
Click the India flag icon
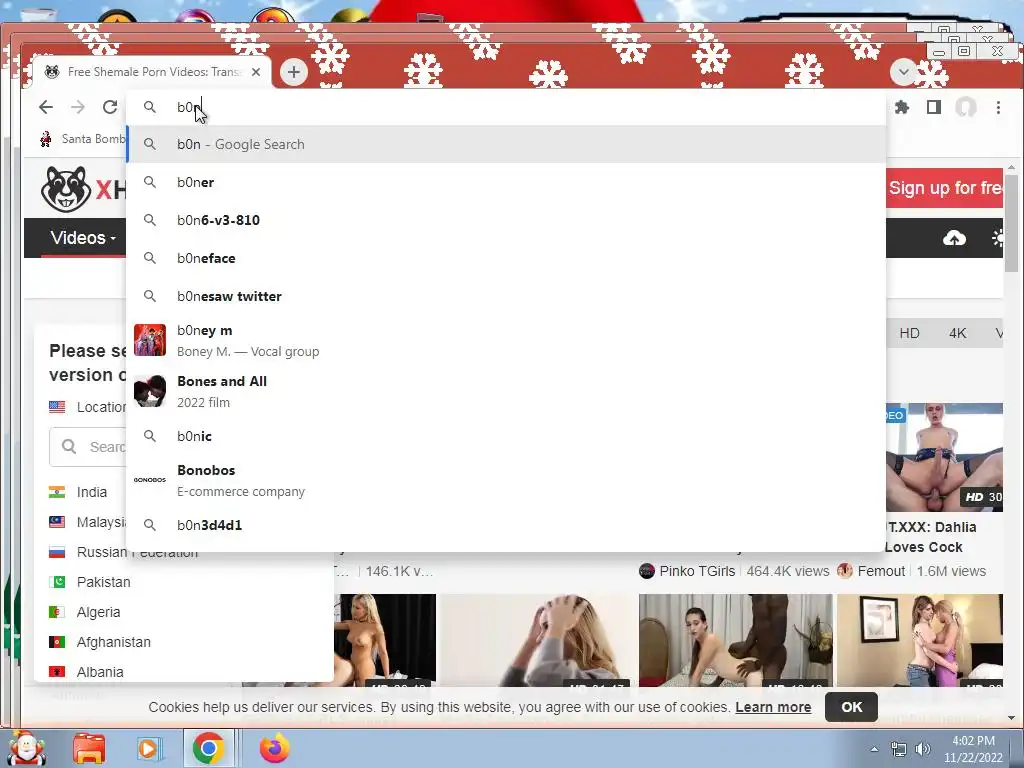pos(57,492)
